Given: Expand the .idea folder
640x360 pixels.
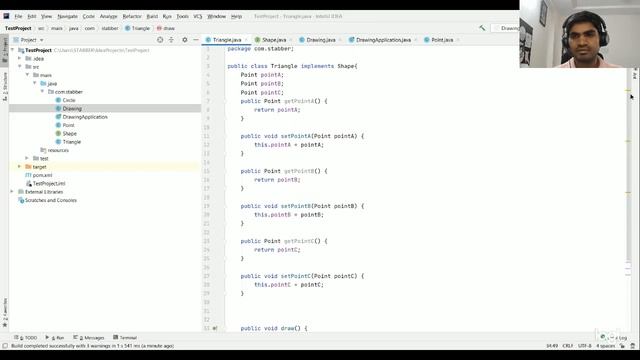Looking at the screenshot, I should [20, 58].
